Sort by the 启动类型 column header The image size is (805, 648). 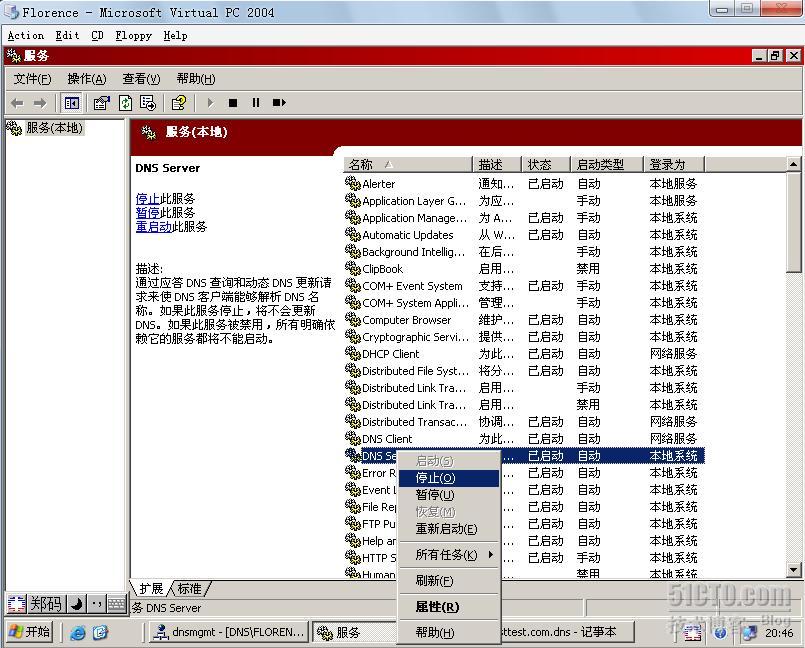tap(607, 164)
